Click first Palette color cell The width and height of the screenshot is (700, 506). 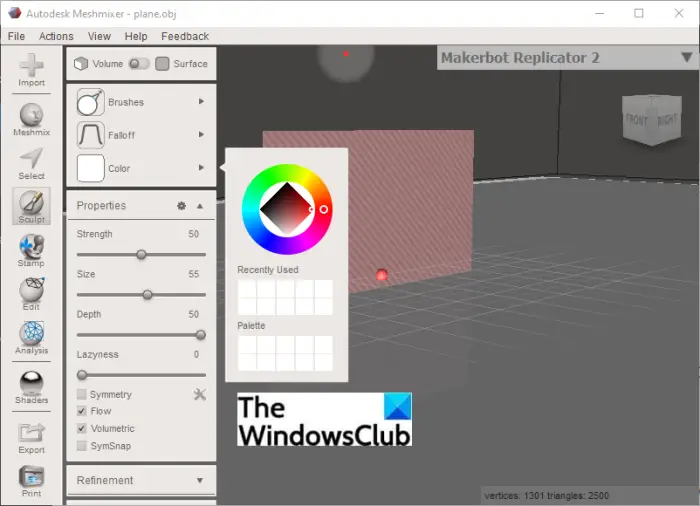click(247, 344)
